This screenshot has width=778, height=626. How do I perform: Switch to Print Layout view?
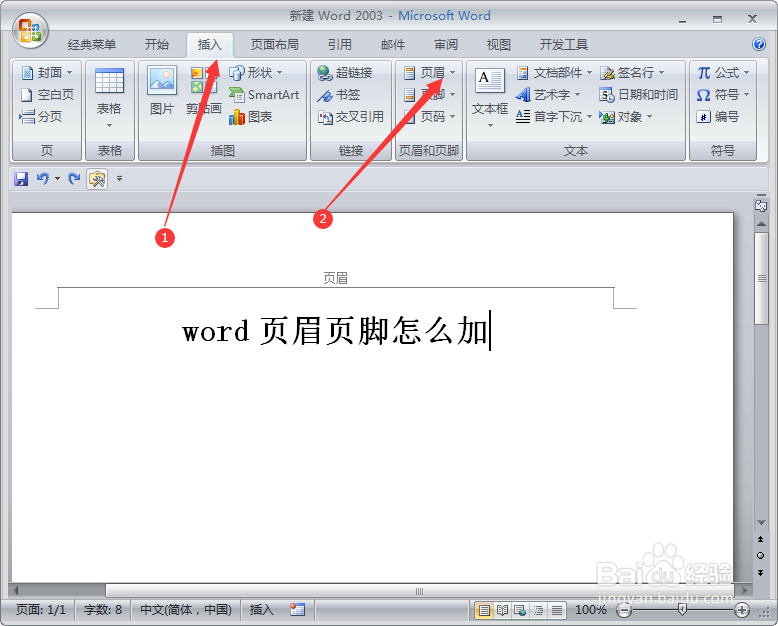(484, 610)
